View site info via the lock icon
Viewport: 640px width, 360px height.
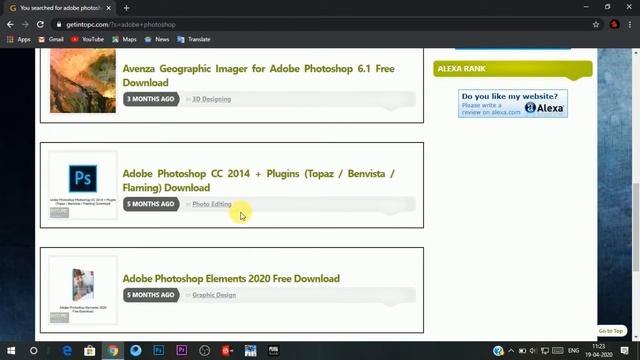(x=59, y=24)
